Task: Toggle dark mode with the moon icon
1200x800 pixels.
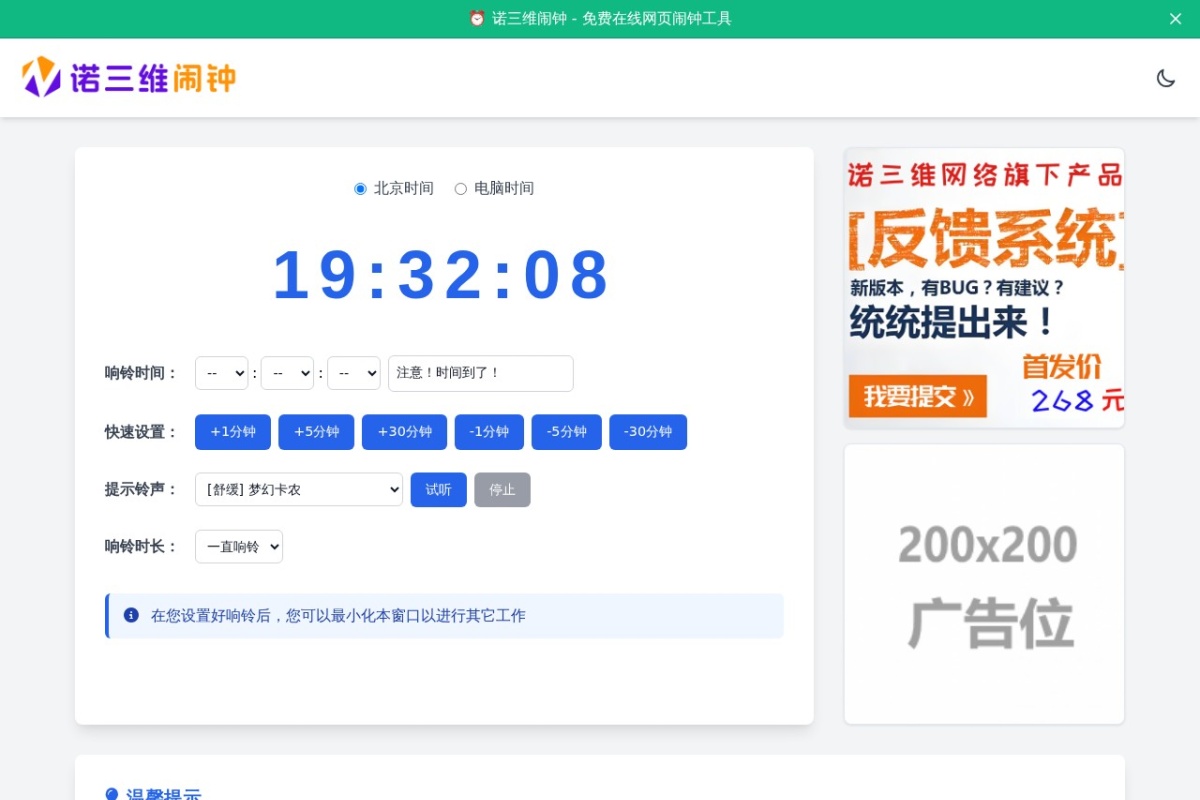Action: [x=1166, y=77]
